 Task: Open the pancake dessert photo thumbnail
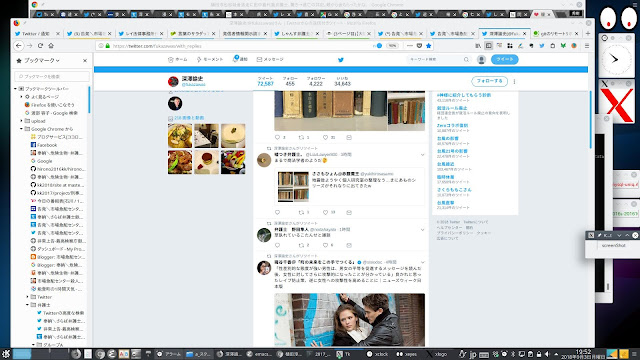(x=207, y=162)
